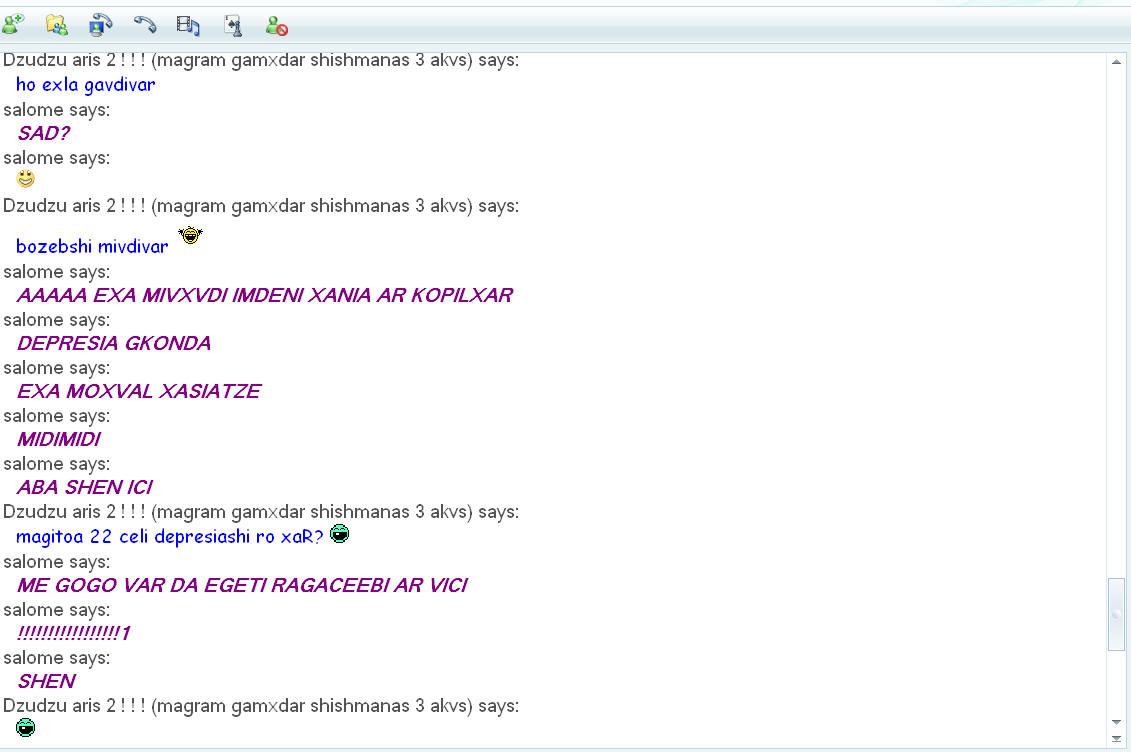This screenshot has width=1131, height=752.
Task: Click 'salome says:' header above 'SAD?'
Action: tap(56, 110)
